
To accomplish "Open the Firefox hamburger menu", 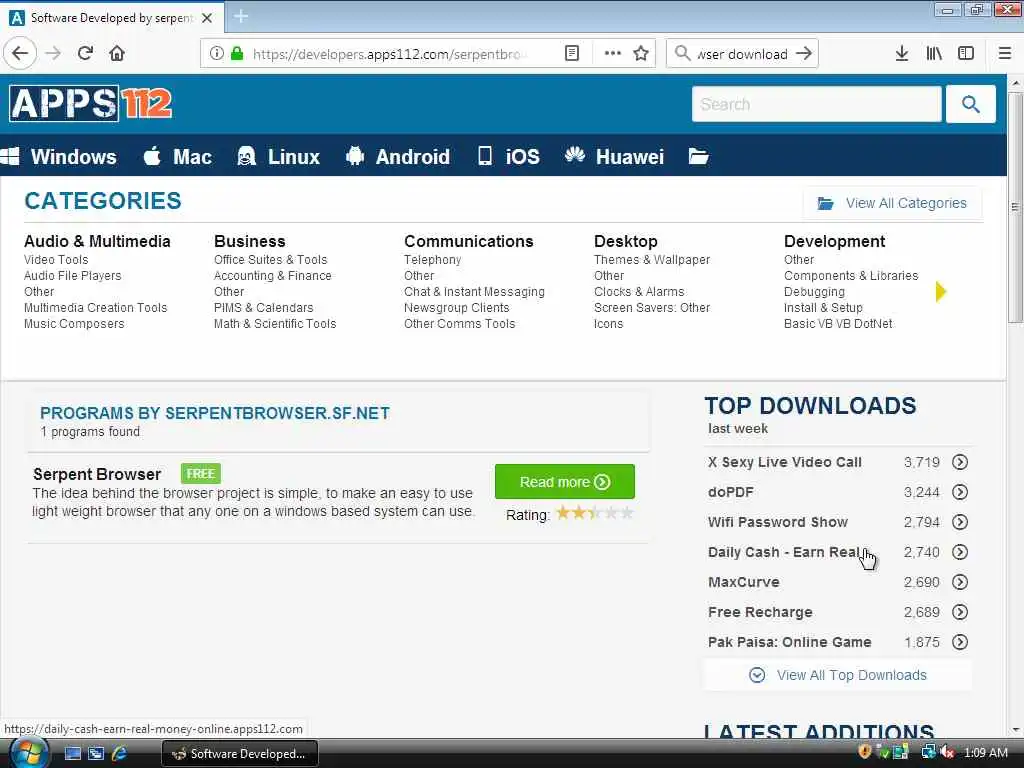I will click(x=1004, y=54).
